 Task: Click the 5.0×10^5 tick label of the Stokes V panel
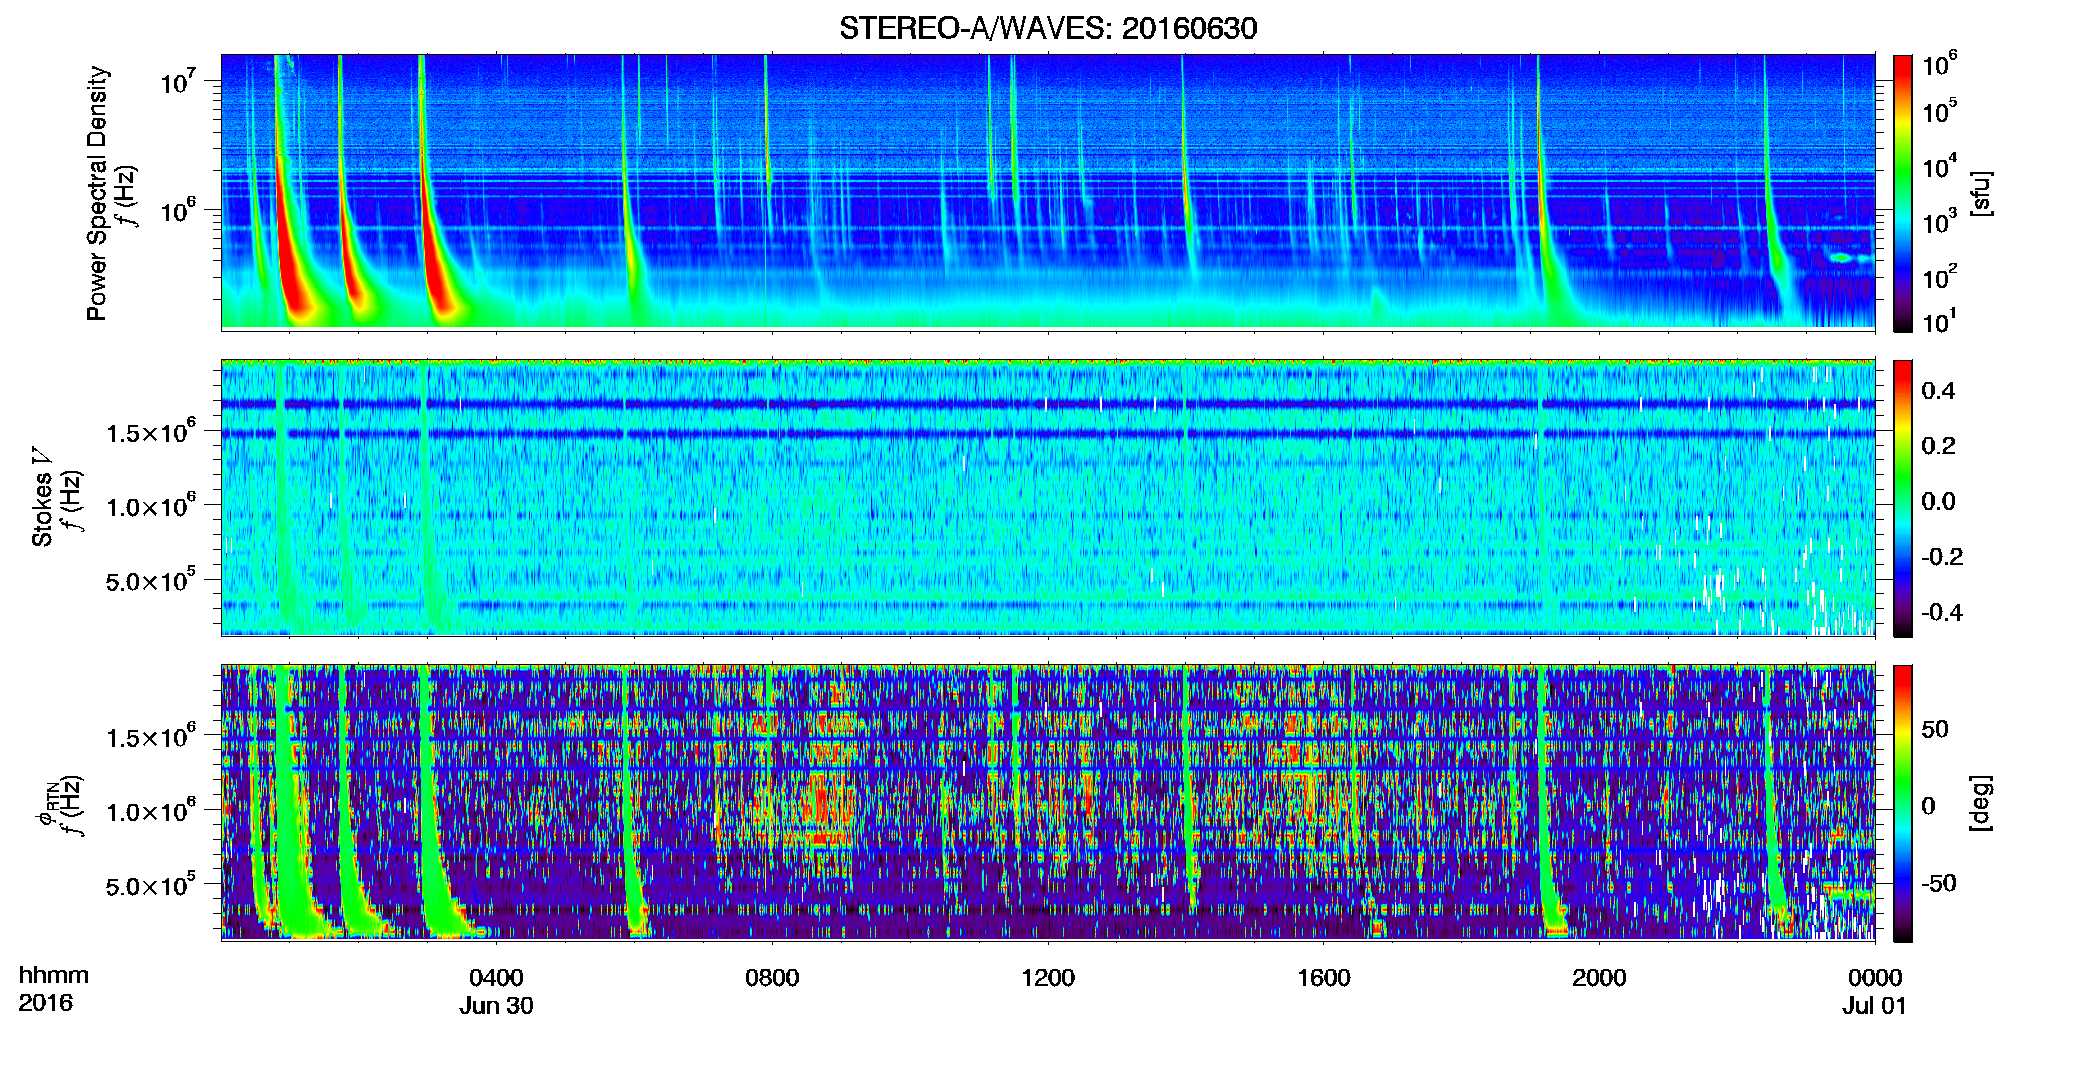pyautogui.click(x=150, y=580)
